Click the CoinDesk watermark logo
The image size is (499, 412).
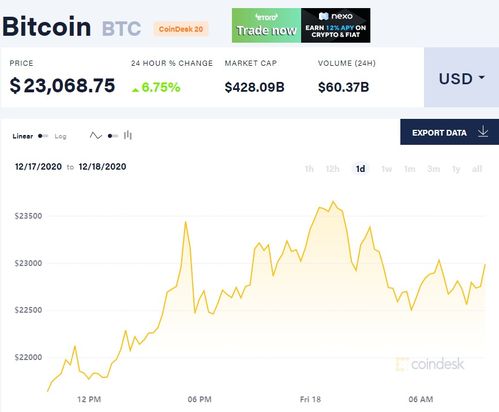(430, 364)
